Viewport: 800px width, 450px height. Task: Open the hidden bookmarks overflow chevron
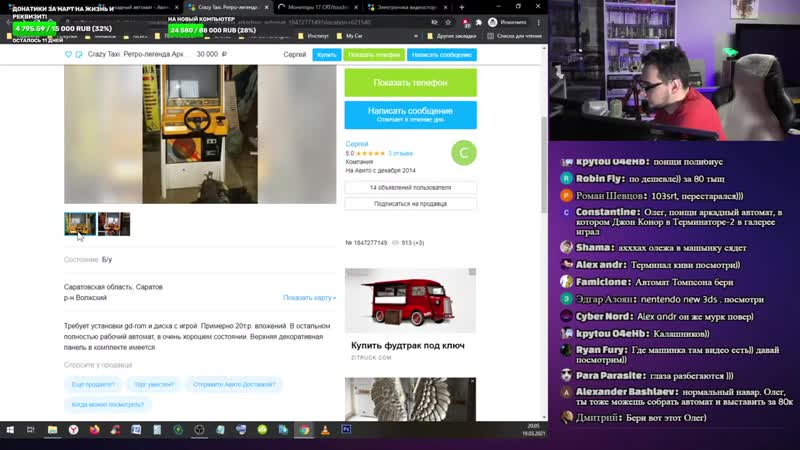[416, 36]
